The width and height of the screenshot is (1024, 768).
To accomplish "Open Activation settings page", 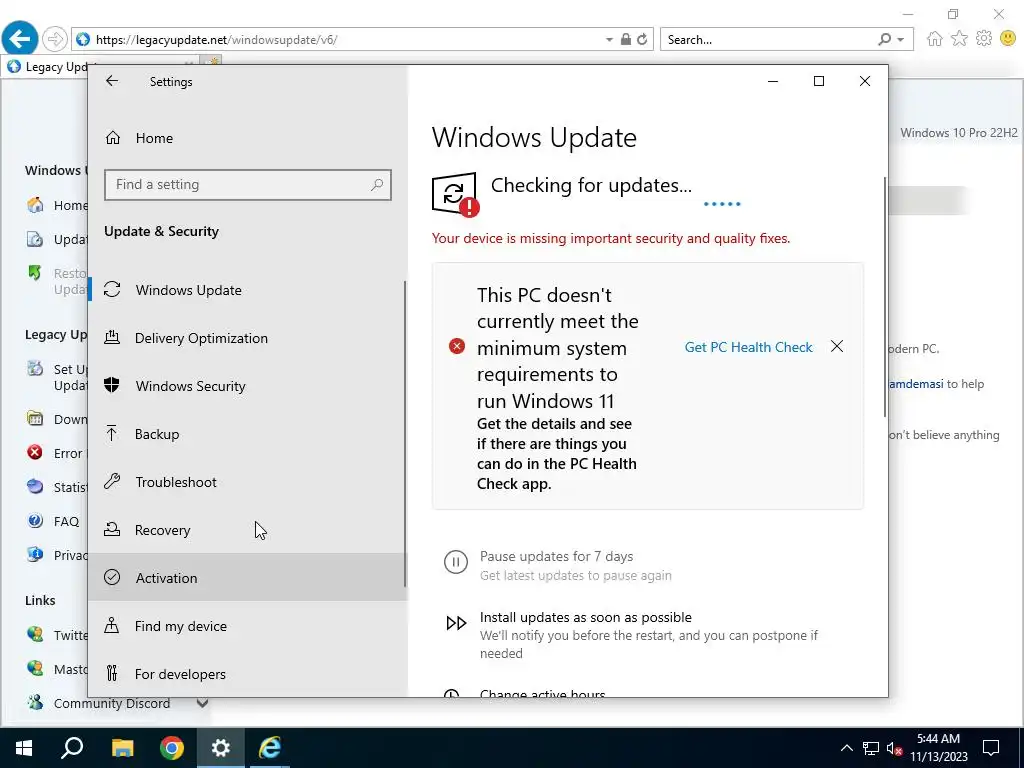I will [x=248, y=577].
